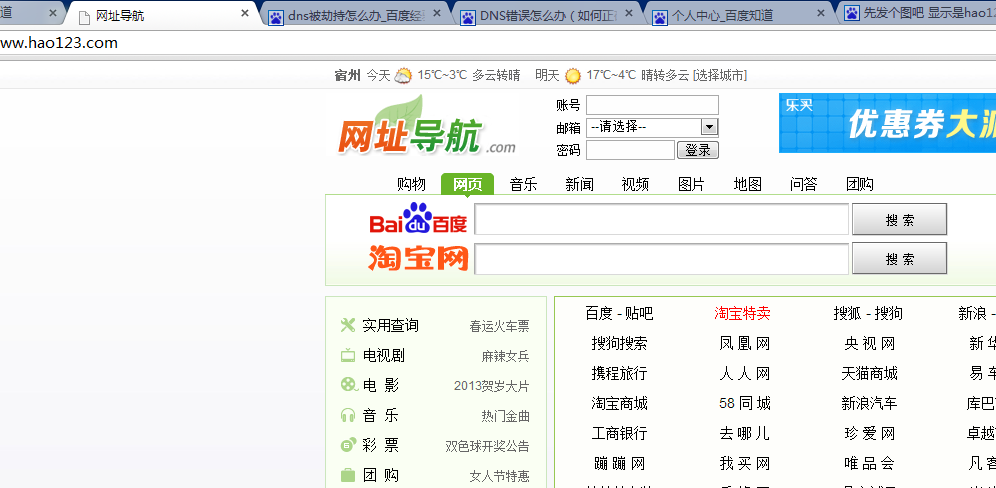Click the 账号 account input field
Viewport: 996px width, 488px height.
coord(652,105)
